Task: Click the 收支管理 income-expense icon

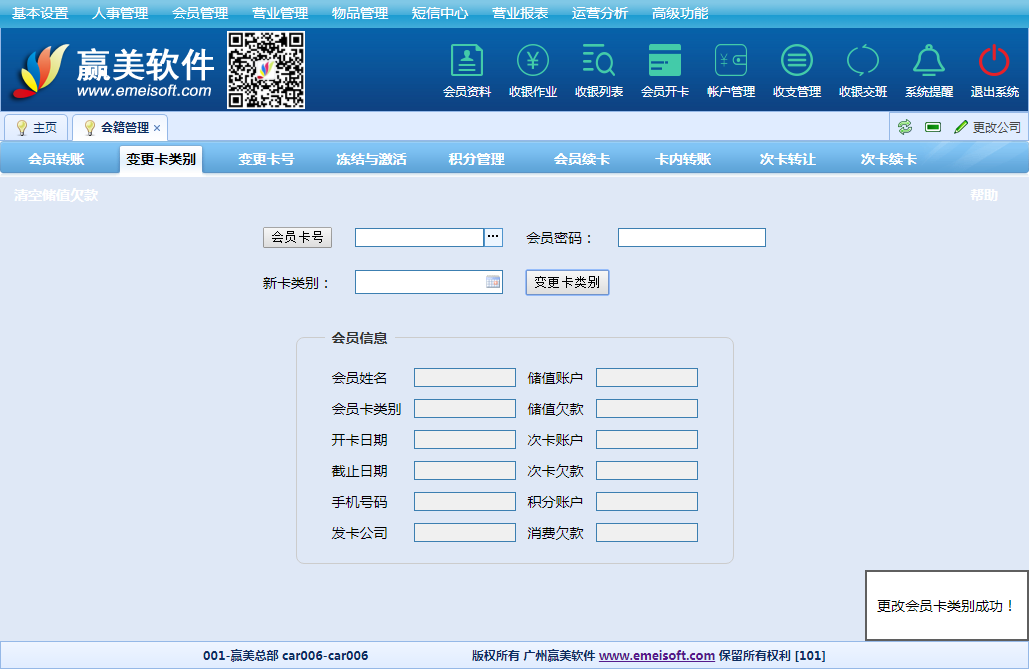Action: [796, 62]
